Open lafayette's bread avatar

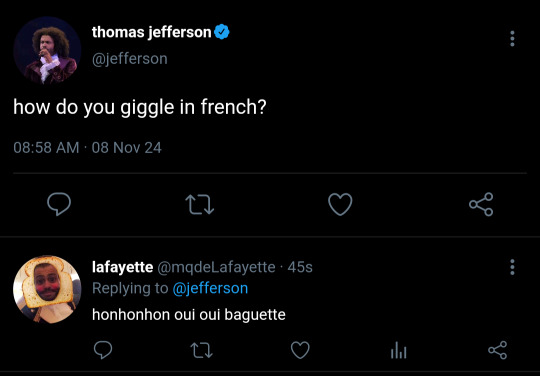[x=47, y=289]
